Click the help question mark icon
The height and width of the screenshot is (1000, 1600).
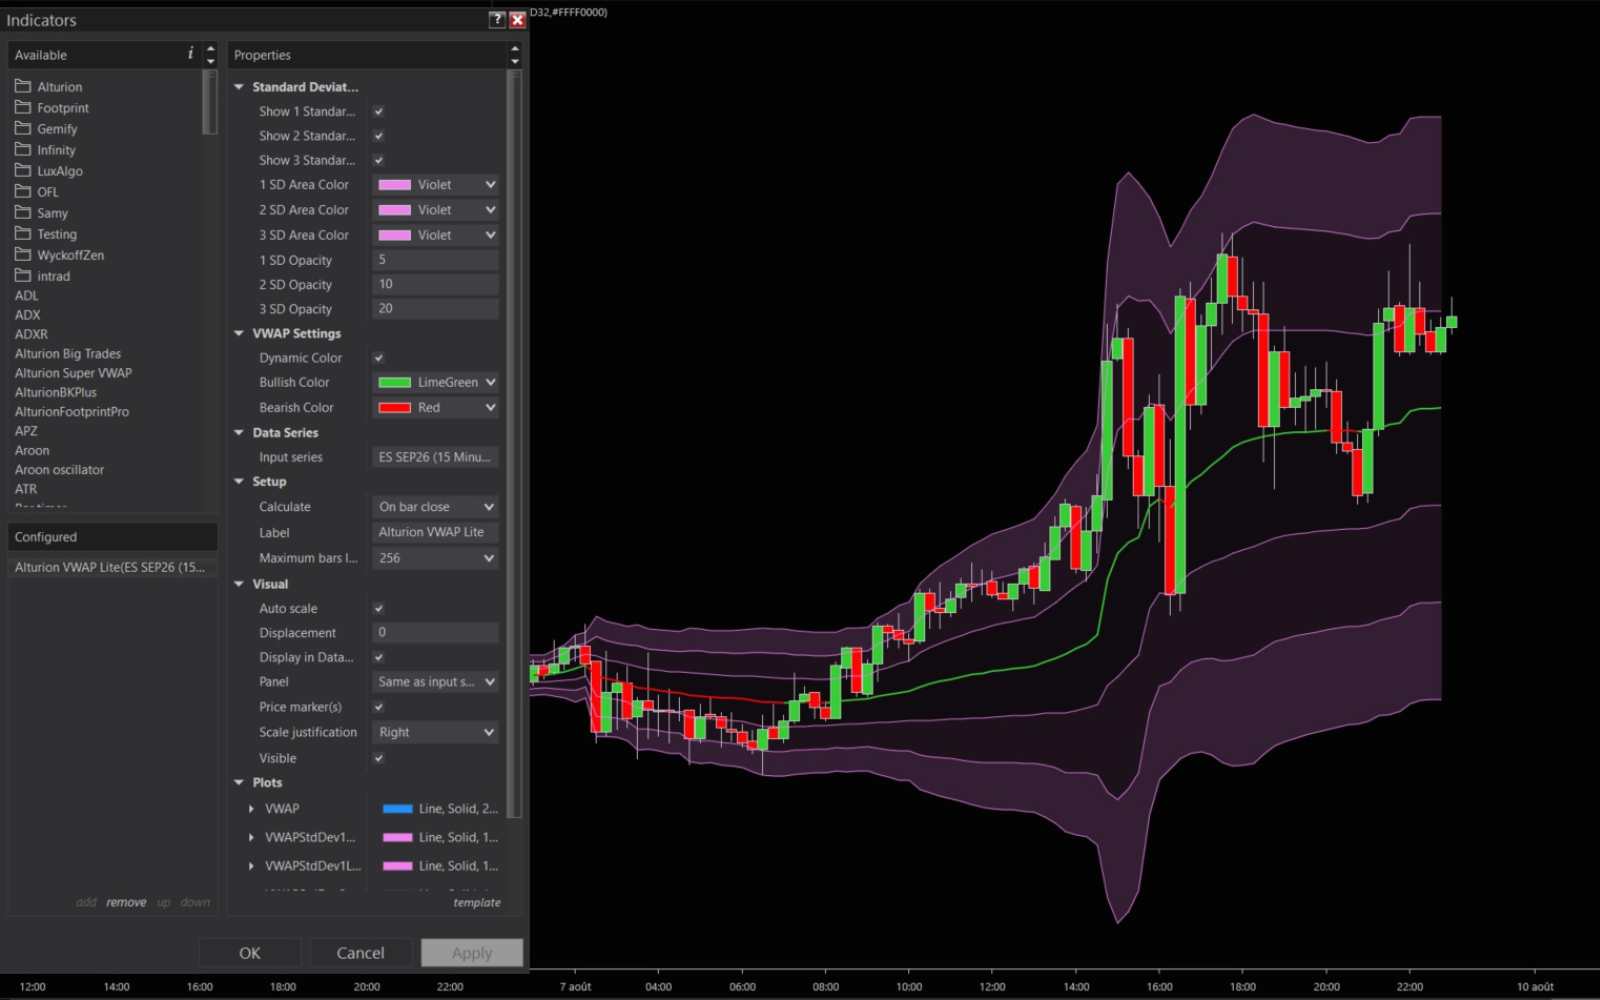[497, 19]
